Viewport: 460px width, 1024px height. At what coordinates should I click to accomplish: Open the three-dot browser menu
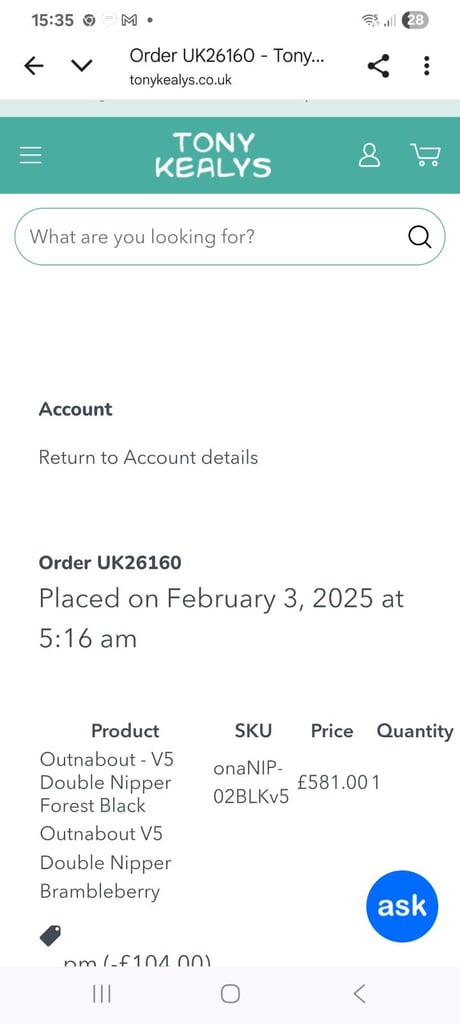pyautogui.click(x=426, y=65)
